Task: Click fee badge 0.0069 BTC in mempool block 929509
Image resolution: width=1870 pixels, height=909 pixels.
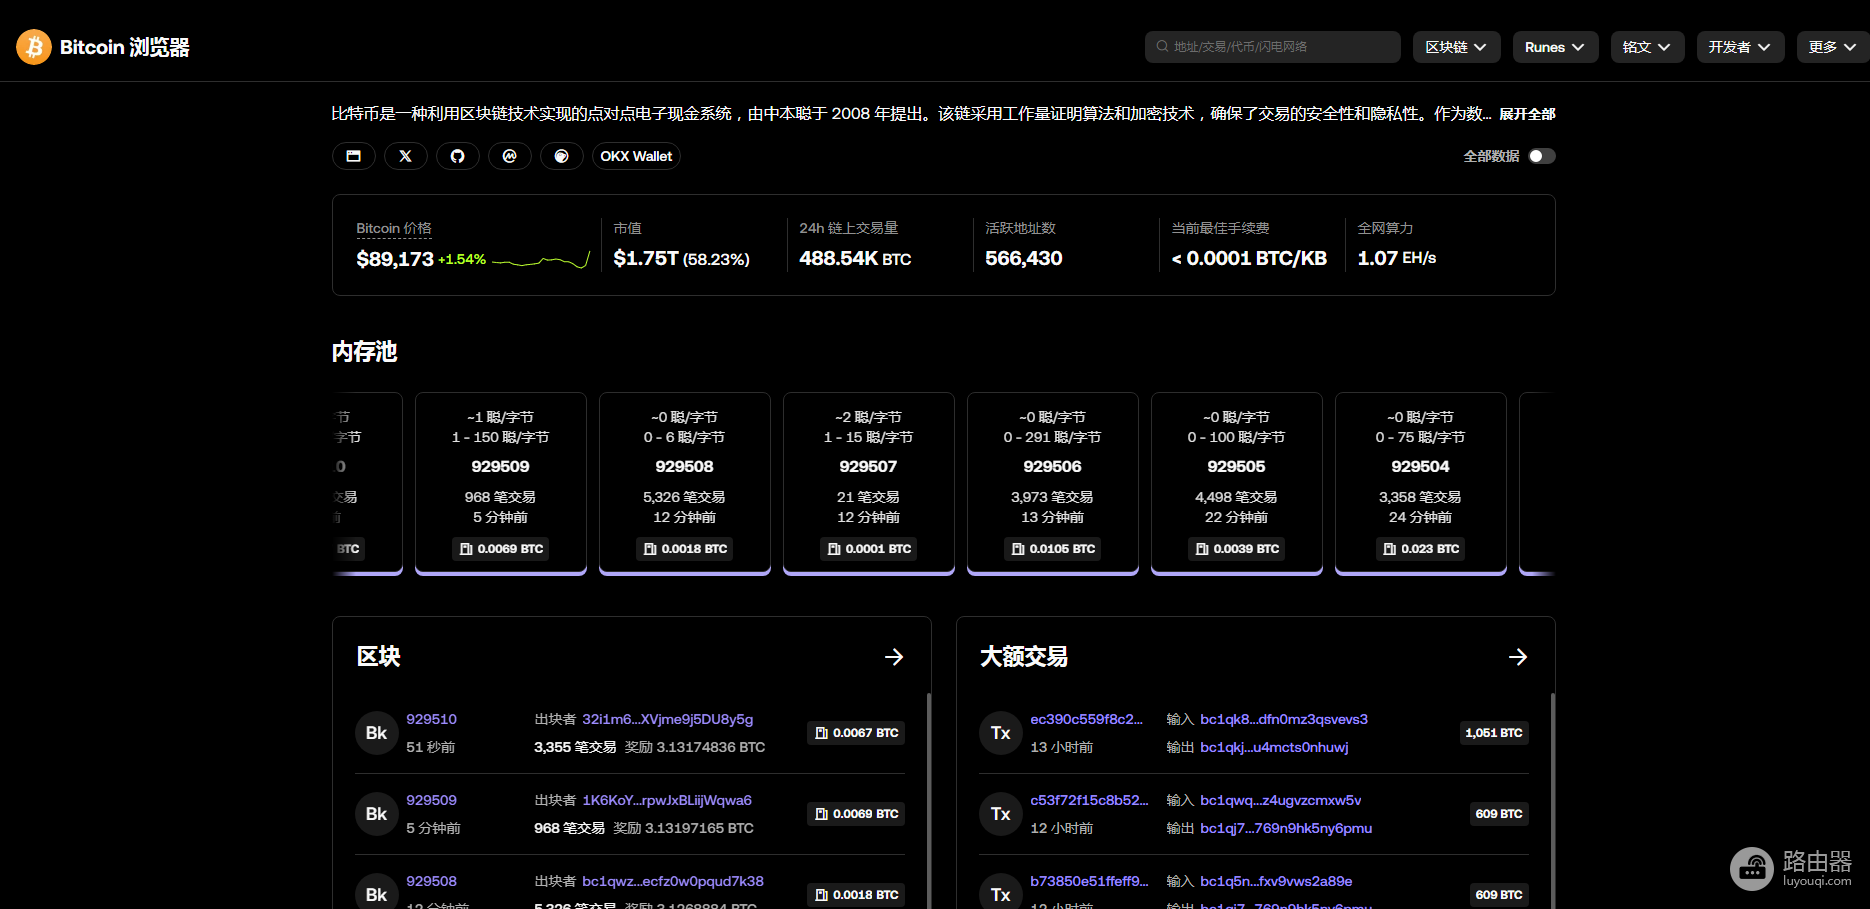Action: pos(501,549)
